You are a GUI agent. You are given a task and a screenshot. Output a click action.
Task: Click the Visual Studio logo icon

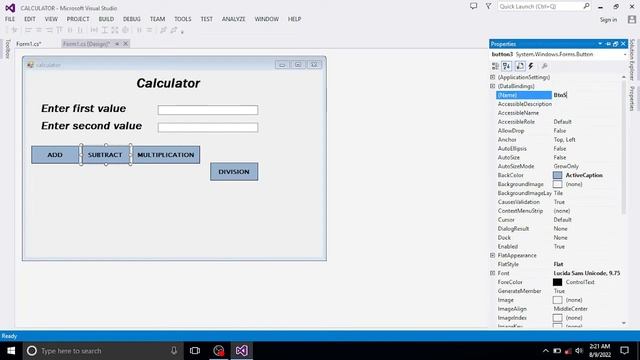point(10,8)
